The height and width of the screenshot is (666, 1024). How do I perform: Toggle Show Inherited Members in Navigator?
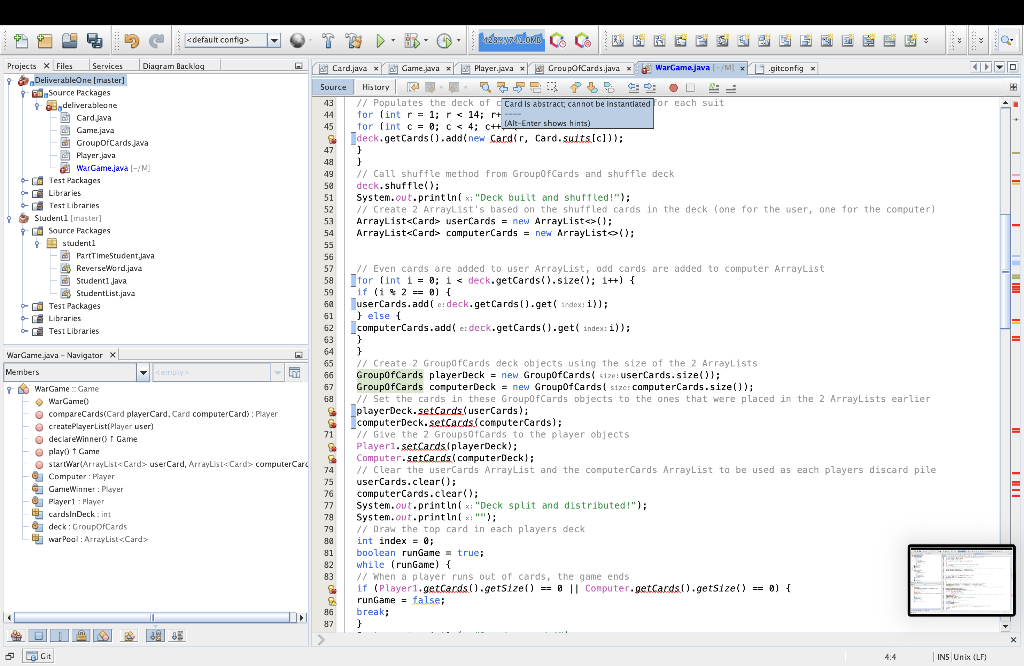(17, 635)
